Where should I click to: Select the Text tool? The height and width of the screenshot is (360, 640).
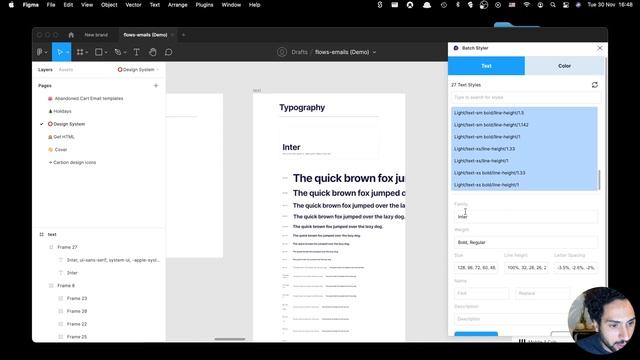(136, 52)
